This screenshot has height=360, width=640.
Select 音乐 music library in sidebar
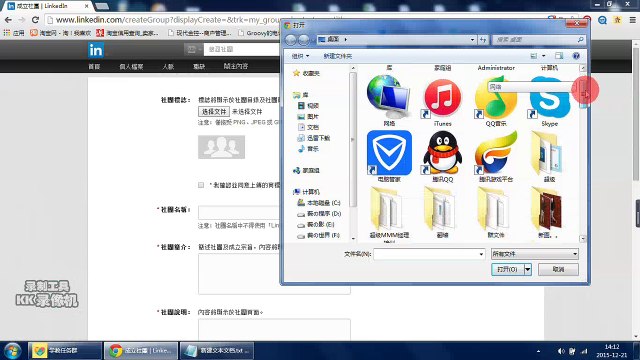(309, 149)
